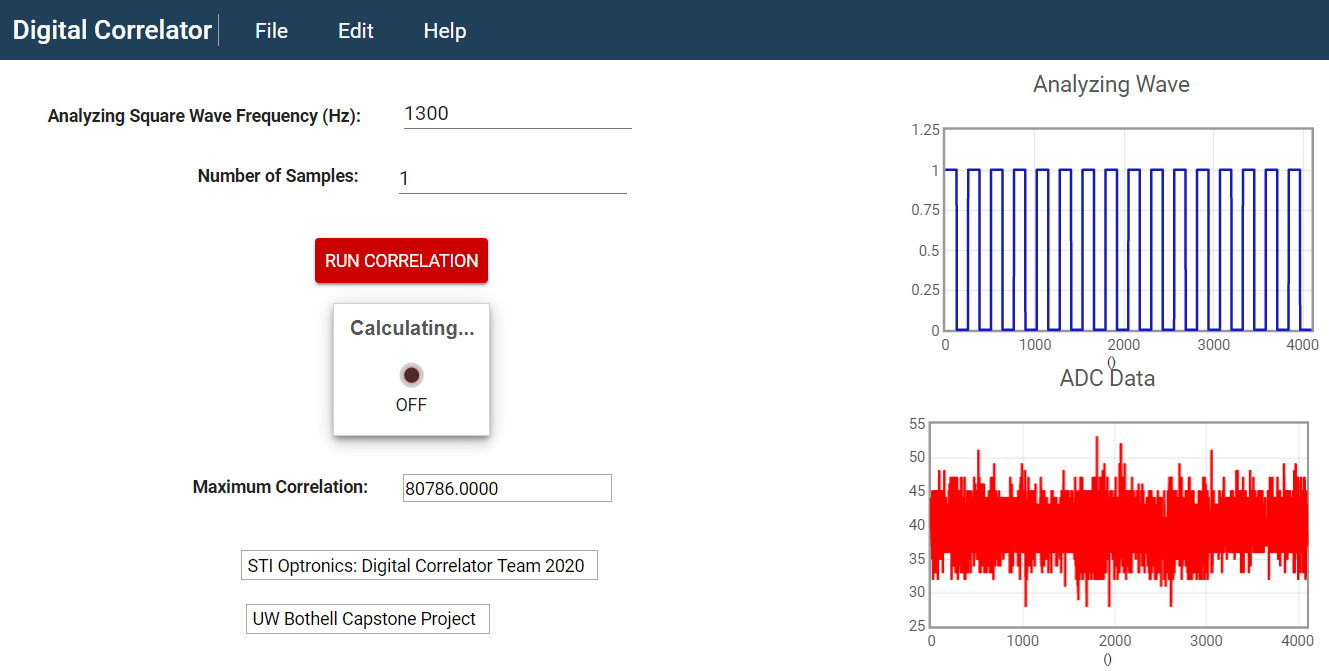Click the Calculating... panel heading
1329x671 pixels.
click(412, 328)
